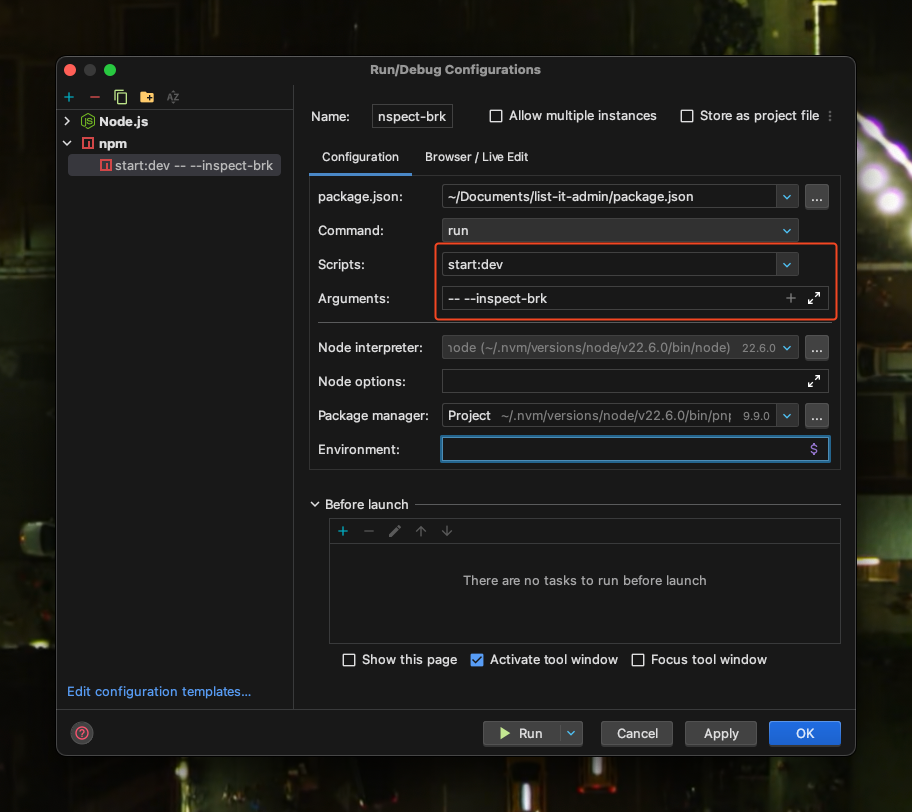912x812 pixels.
Task: Click the Copy Configuration icon
Action: click(121, 97)
